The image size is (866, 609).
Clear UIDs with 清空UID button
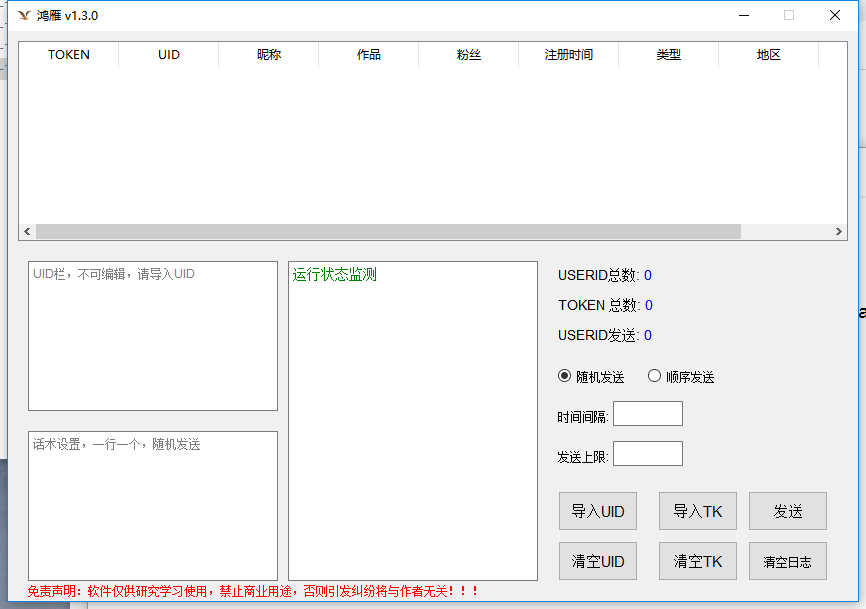point(597,561)
